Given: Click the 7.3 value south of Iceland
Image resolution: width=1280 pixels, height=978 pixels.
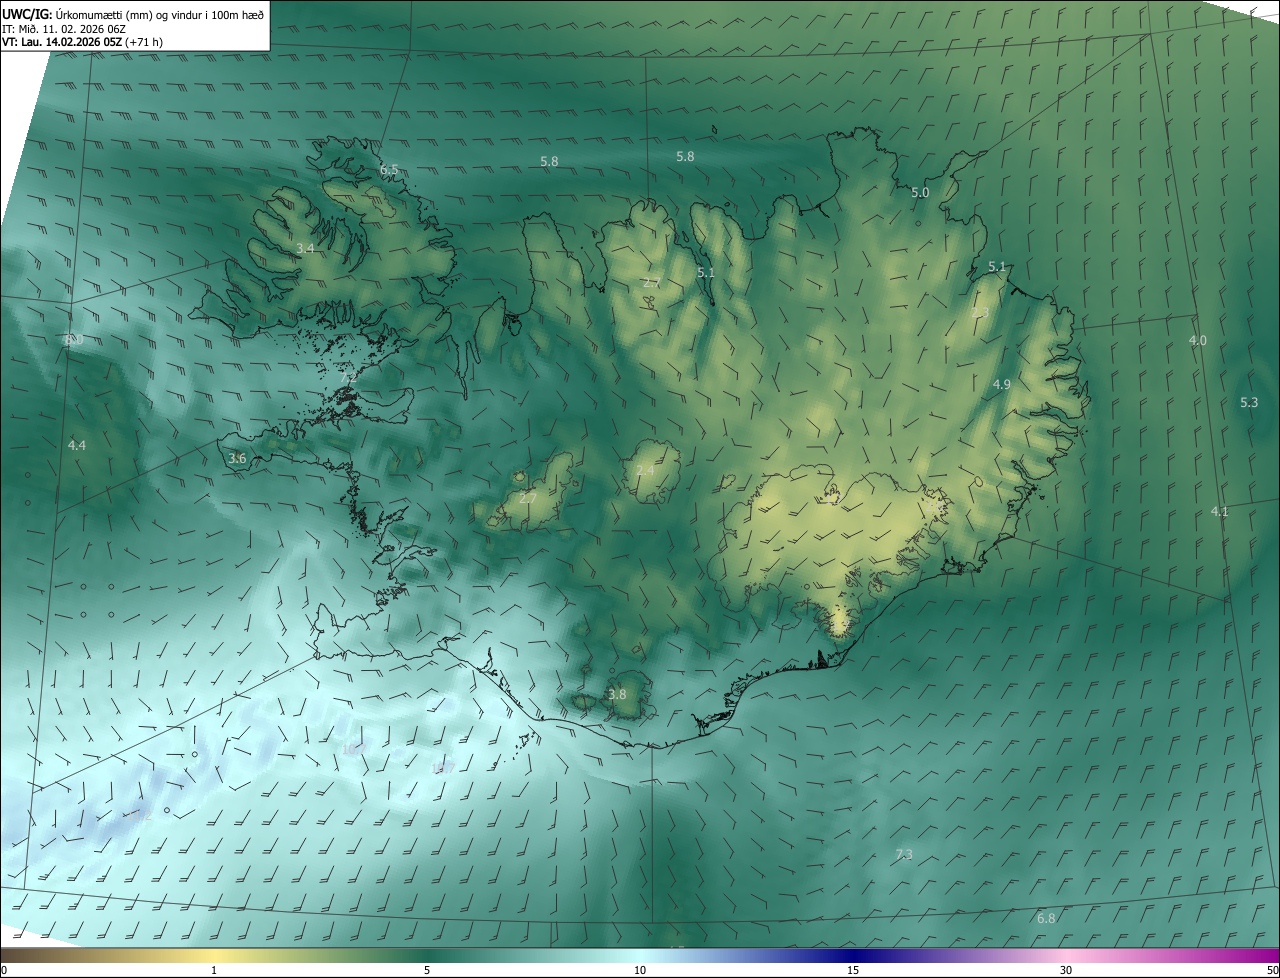Looking at the screenshot, I should (x=904, y=854).
